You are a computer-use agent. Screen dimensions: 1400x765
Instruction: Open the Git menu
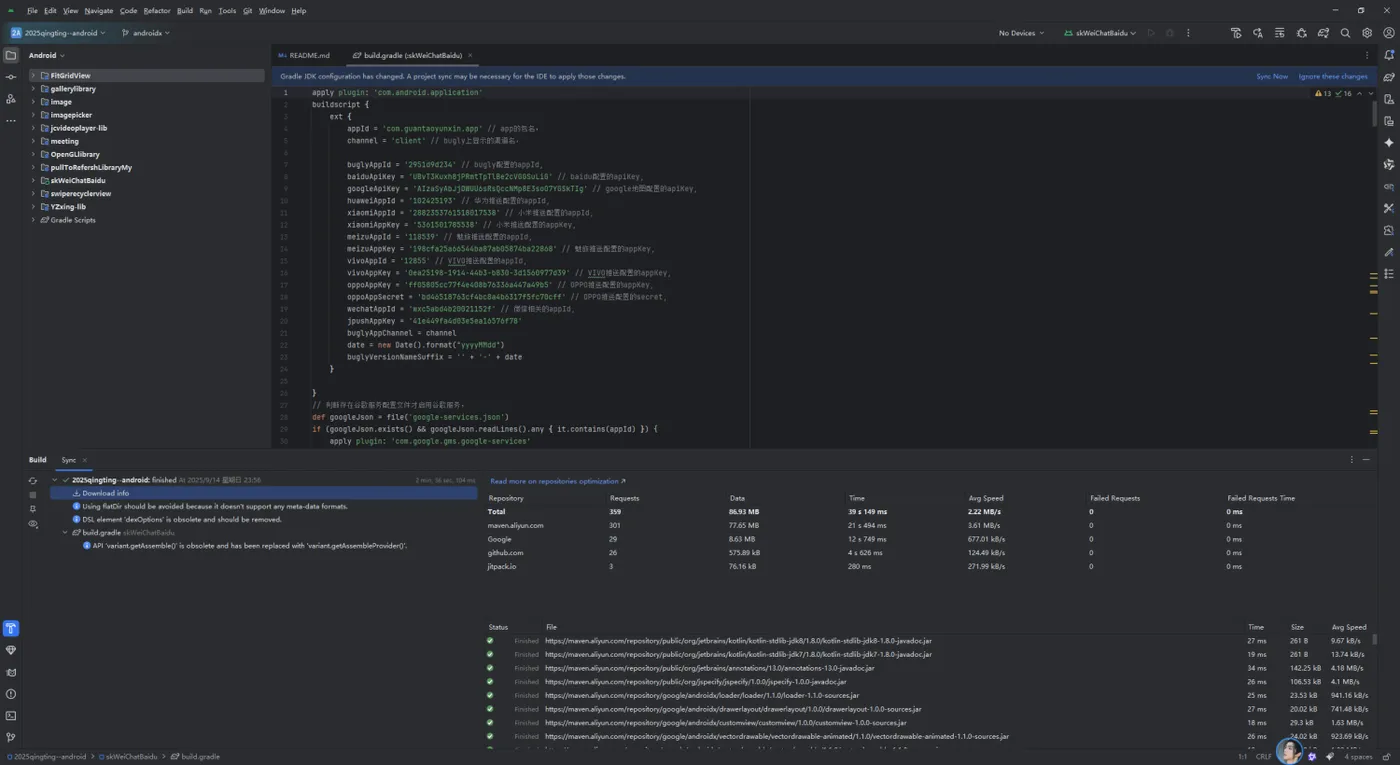click(x=248, y=11)
